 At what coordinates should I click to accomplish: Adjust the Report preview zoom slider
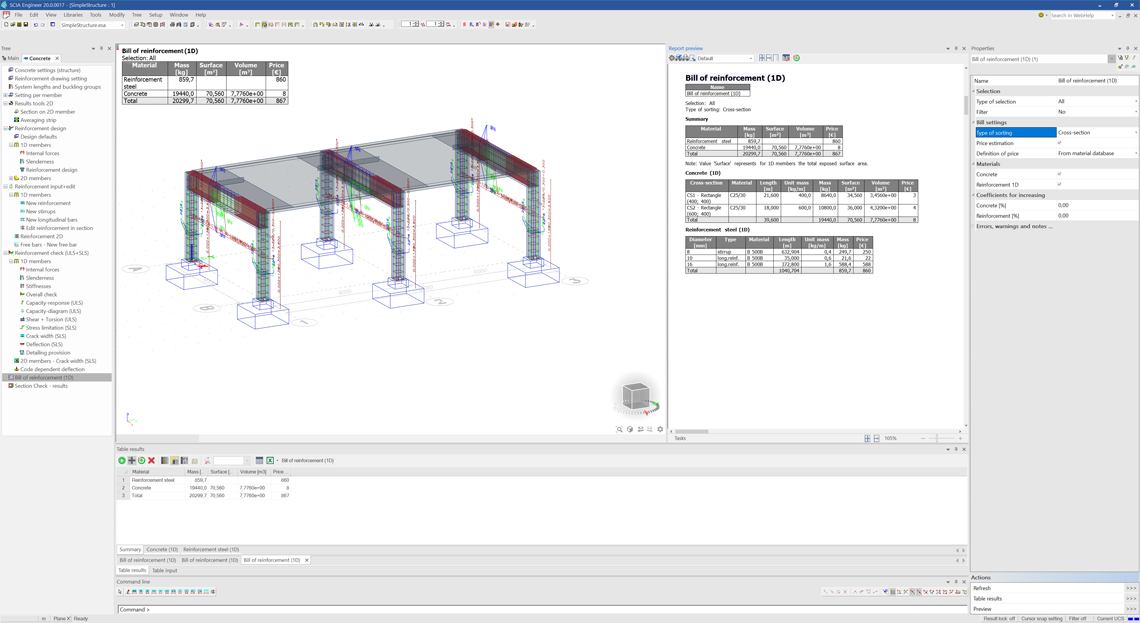click(x=938, y=438)
